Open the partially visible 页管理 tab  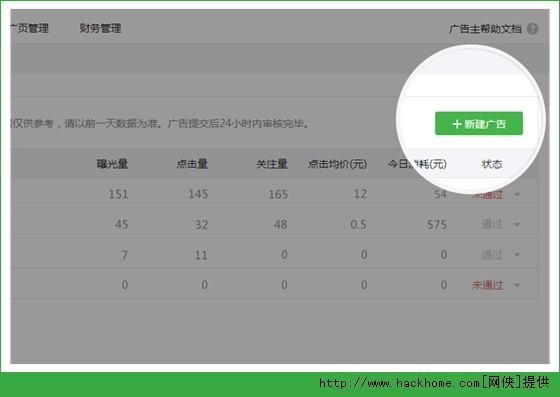pos(30,28)
